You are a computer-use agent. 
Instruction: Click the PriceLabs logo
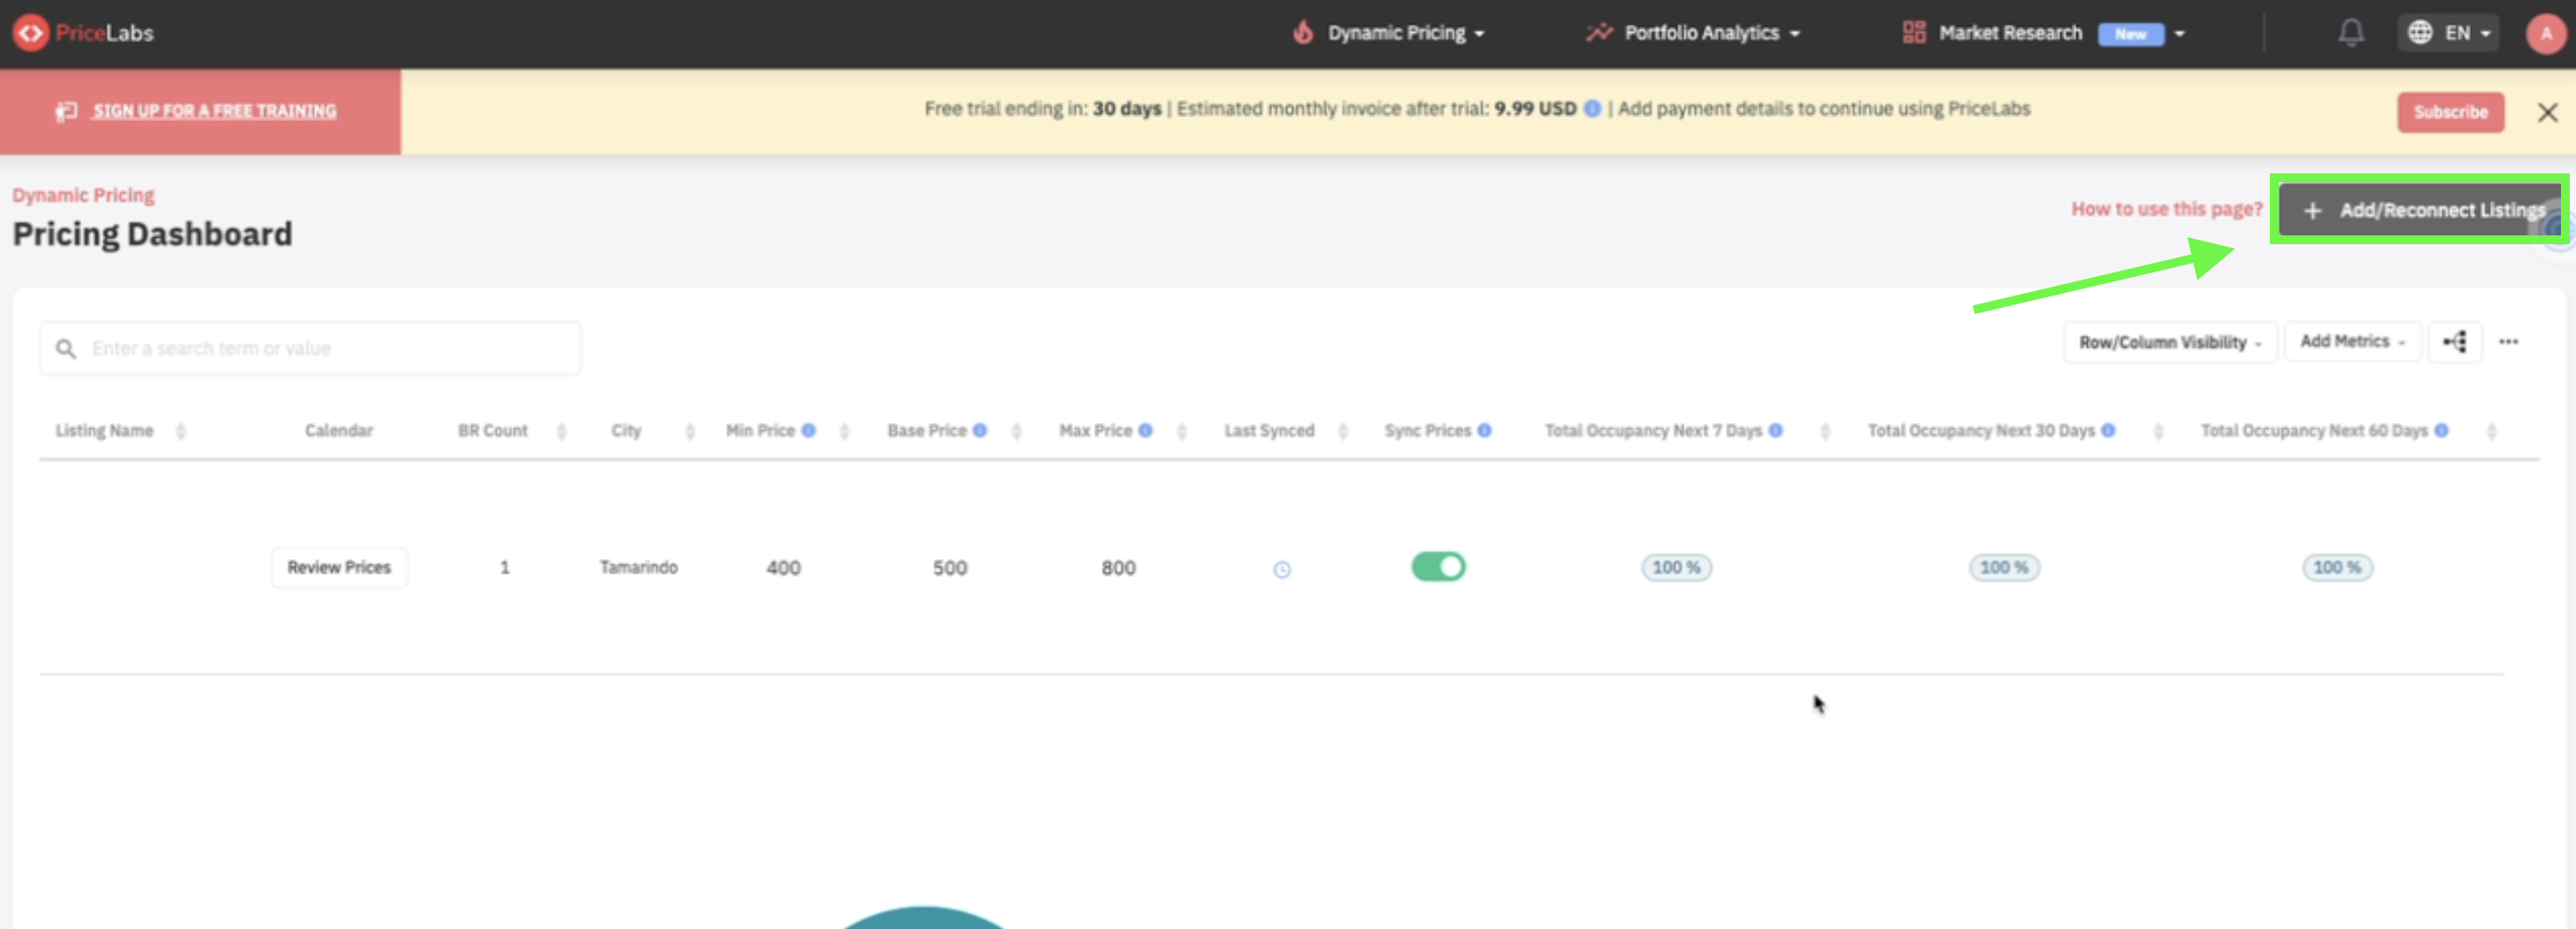pos(83,33)
